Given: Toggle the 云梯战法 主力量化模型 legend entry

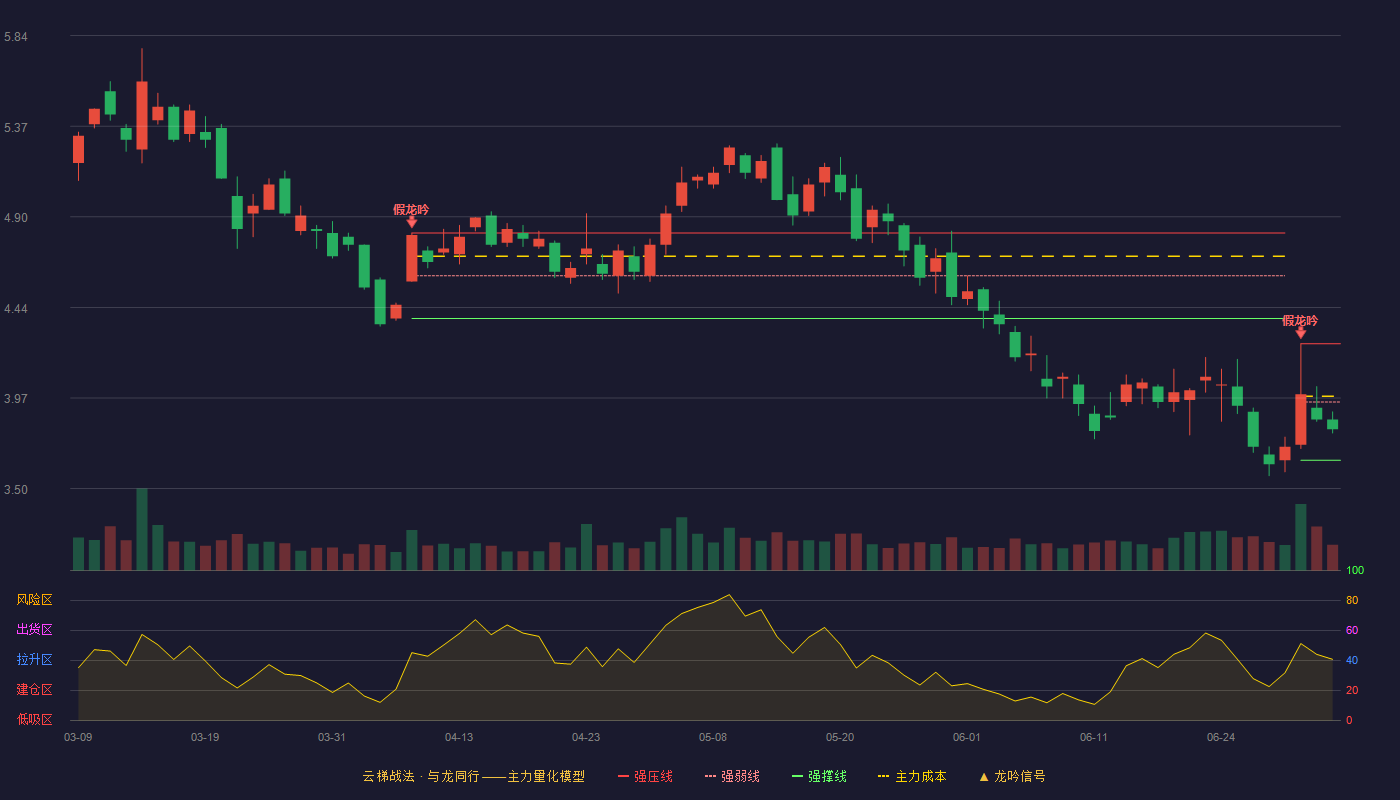Looking at the screenshot, I should click(x=473, y=776).
